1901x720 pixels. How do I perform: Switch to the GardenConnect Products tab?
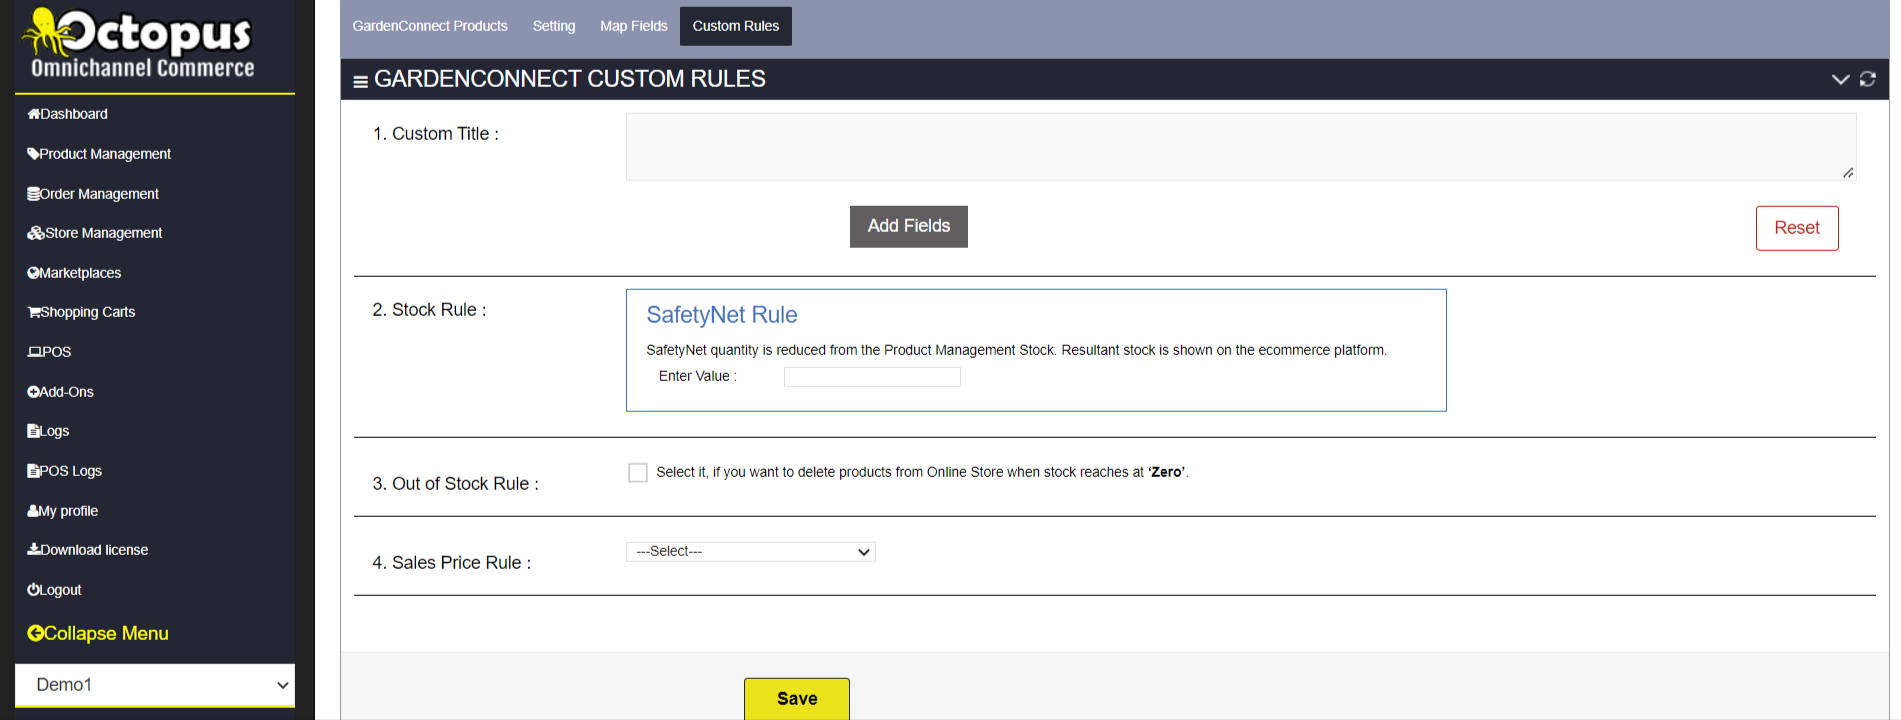pos(430,26)
